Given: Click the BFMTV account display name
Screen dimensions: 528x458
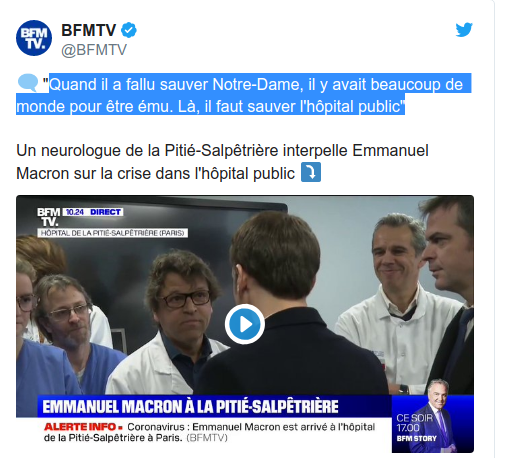Looking at the screenshot, I should (x=89, y=30).
